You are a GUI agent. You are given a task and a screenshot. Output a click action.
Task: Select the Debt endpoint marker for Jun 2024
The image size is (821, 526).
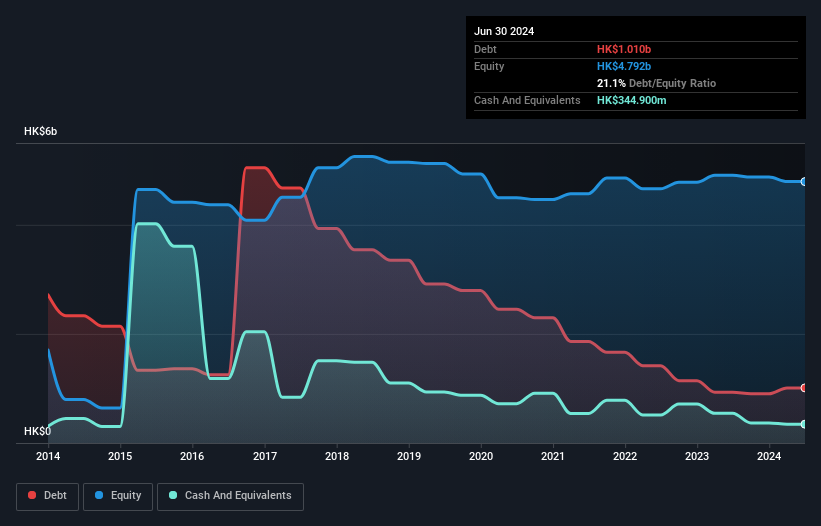[804, 388]
